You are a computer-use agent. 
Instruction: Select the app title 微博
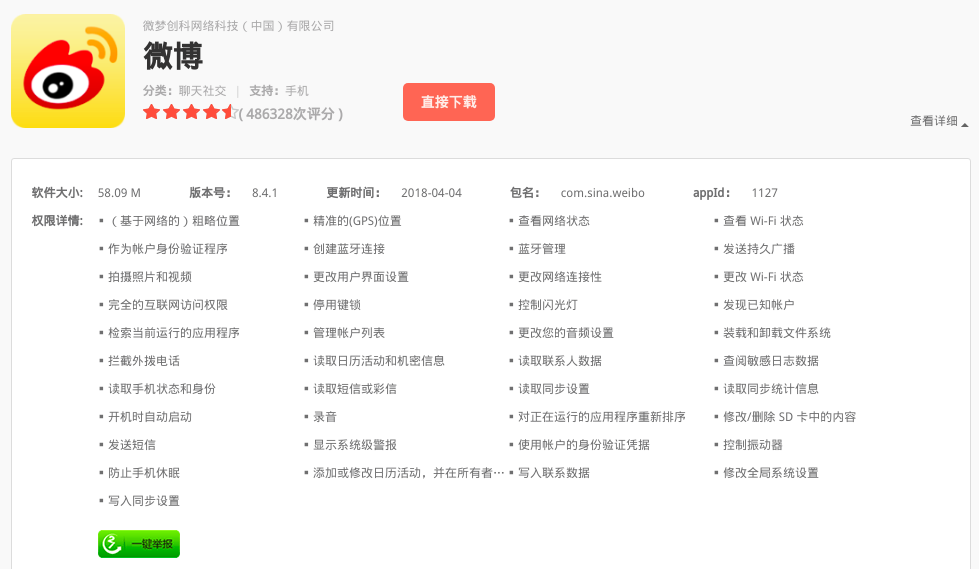pyautogui.click(x=173, y=56)
